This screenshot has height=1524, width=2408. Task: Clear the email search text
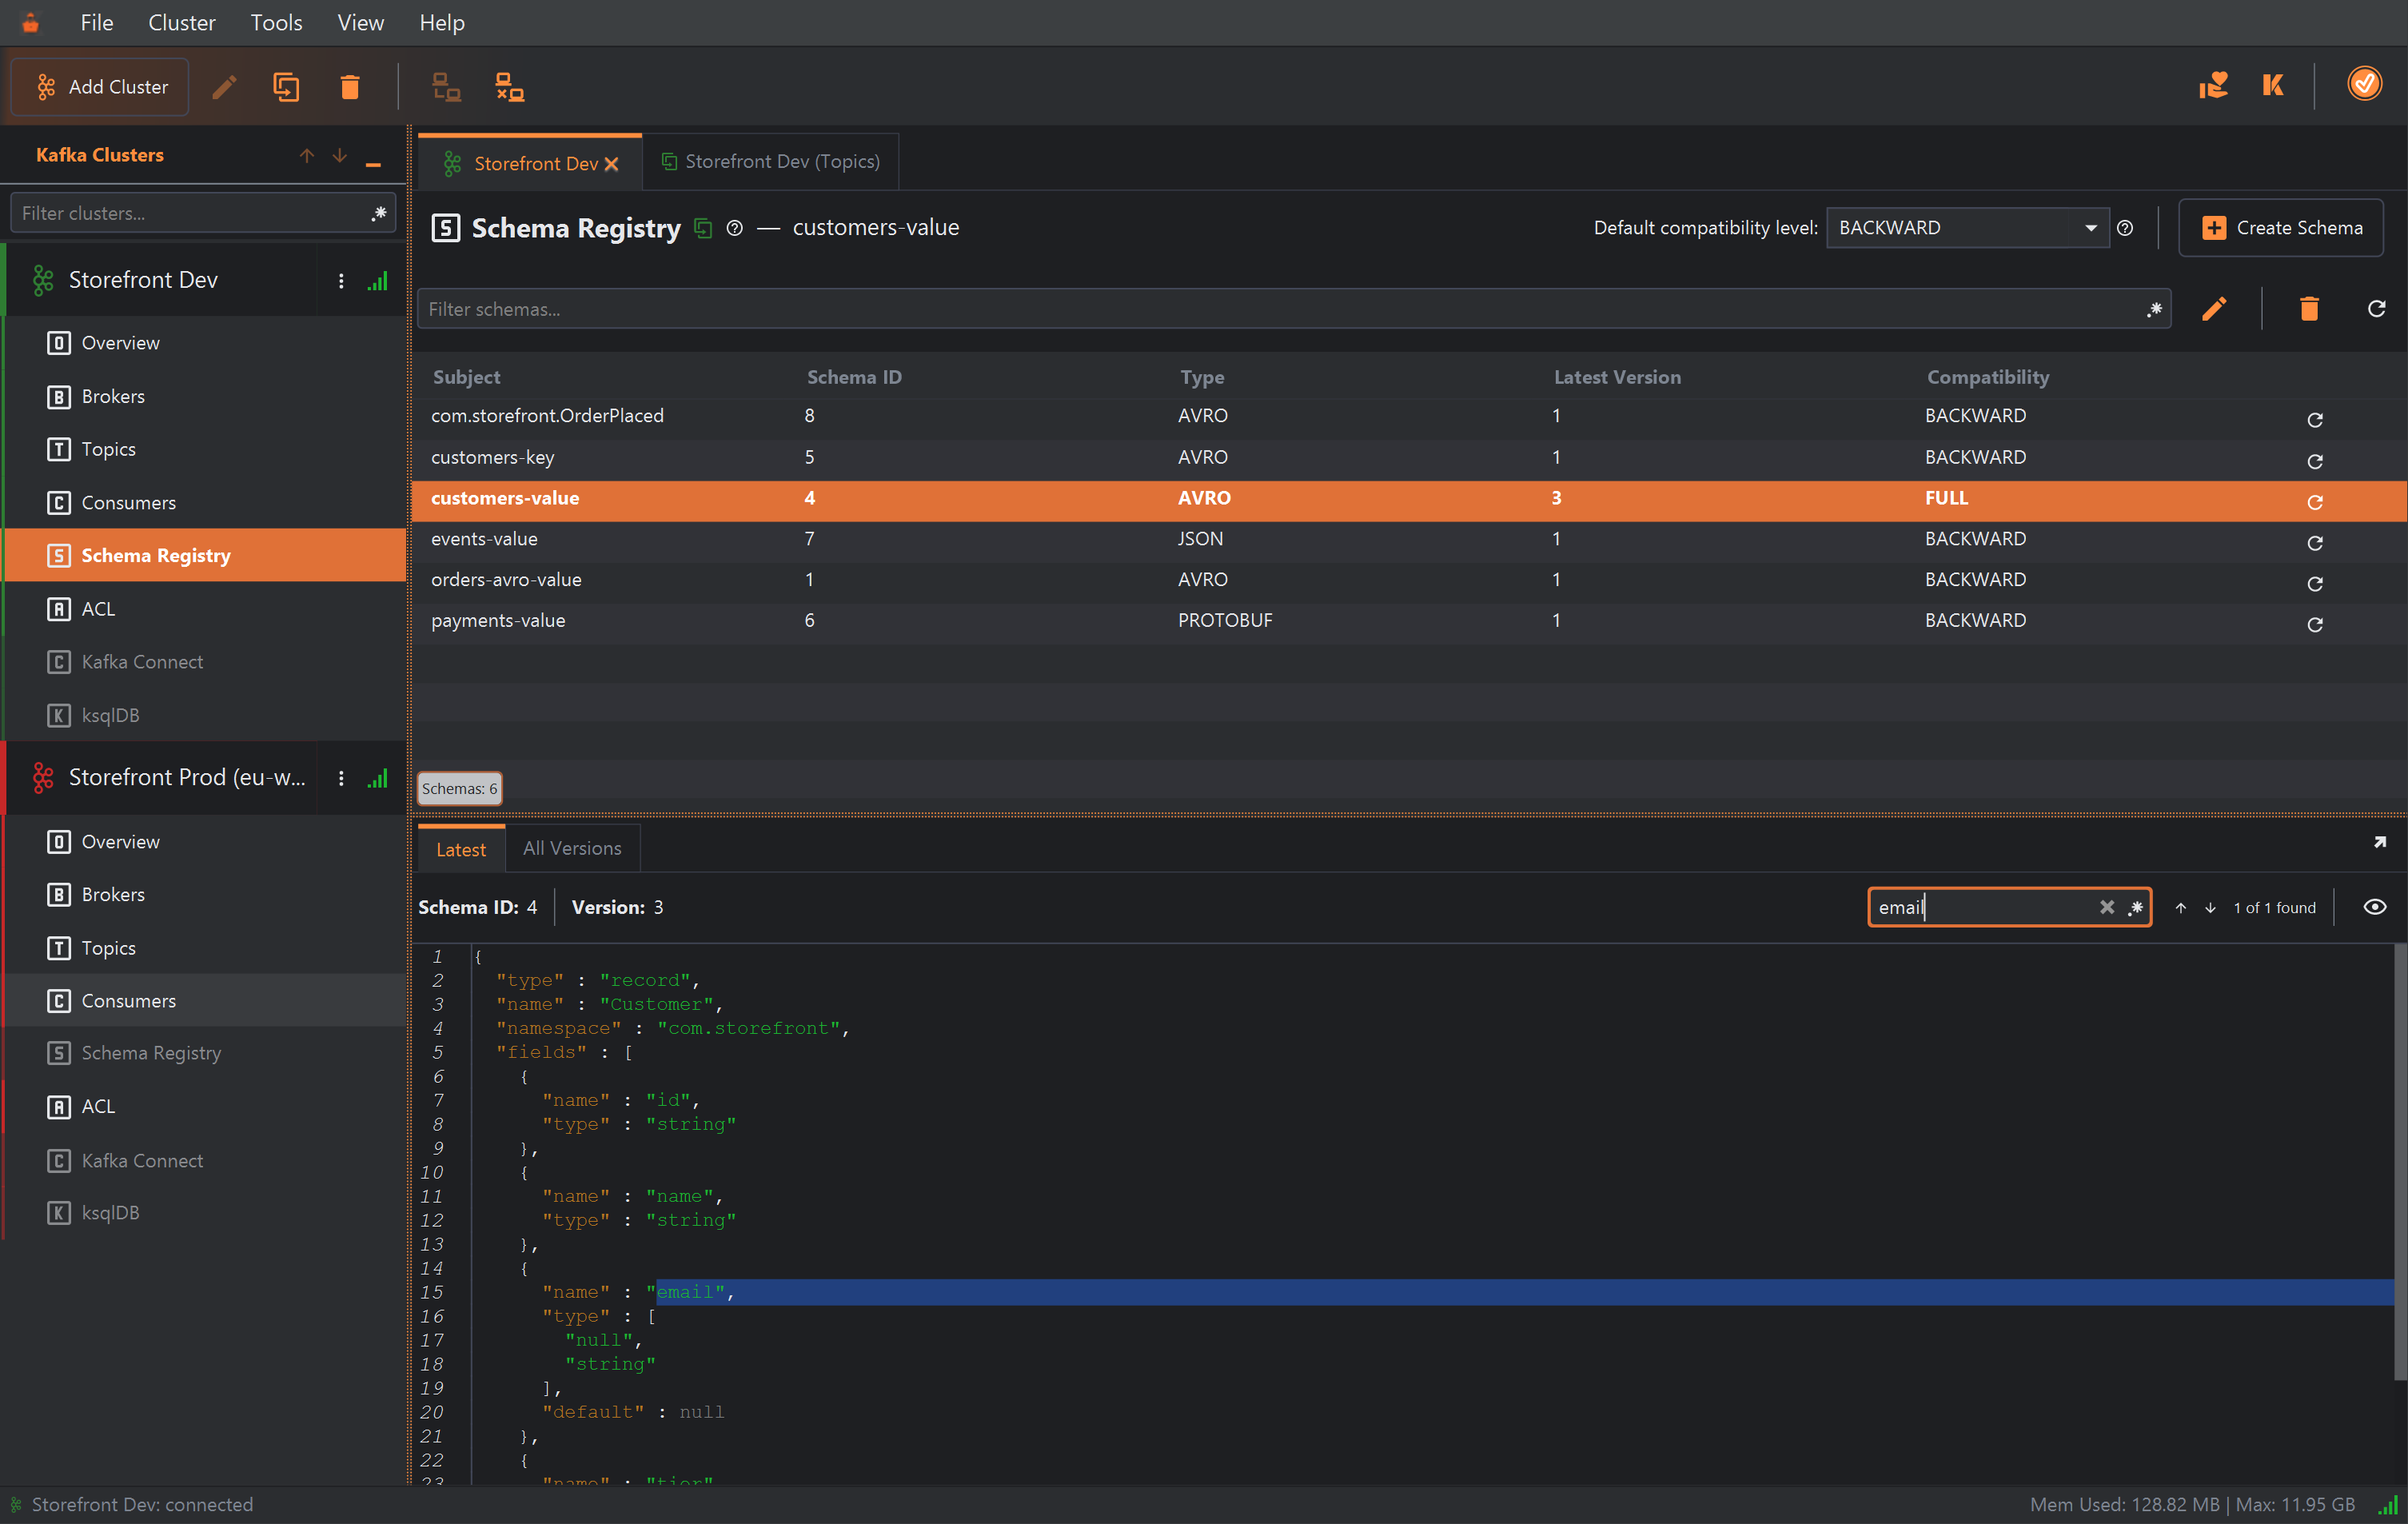2106,907
